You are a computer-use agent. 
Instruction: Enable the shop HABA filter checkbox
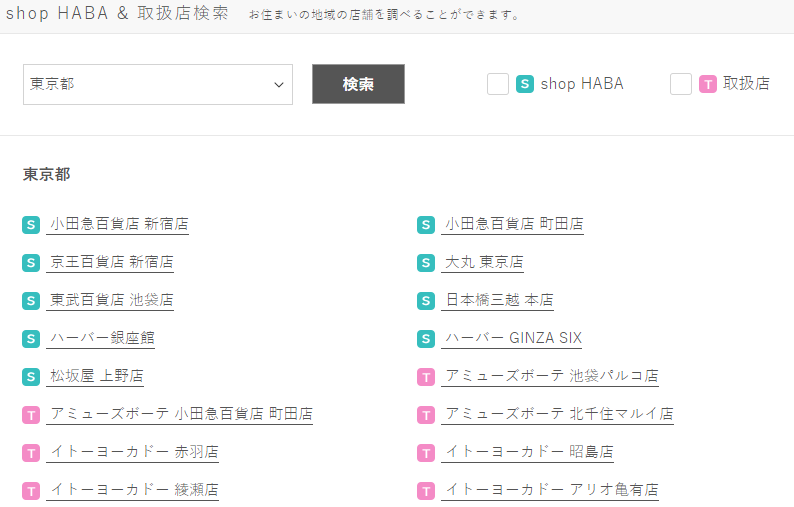(498, 84)
